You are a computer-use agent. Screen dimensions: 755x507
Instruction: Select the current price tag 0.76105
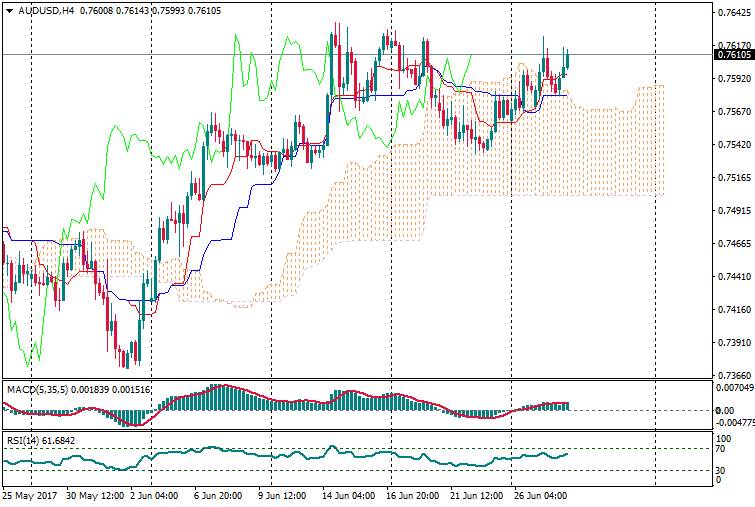734,54
